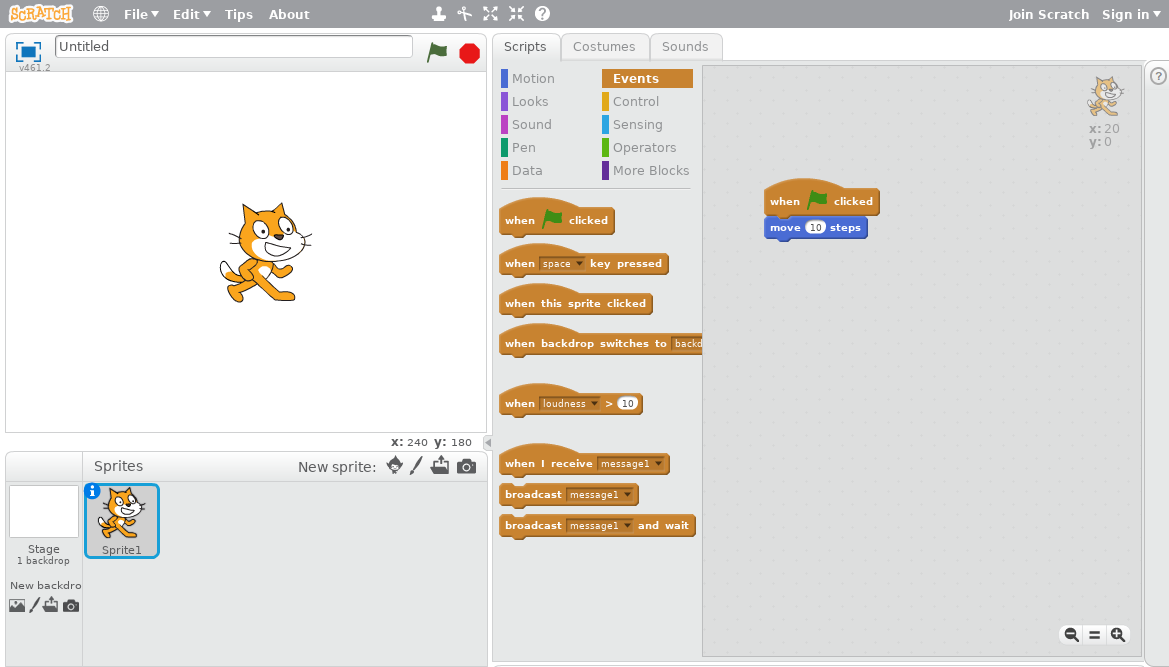Open the Edit menu

pos(192,14)
